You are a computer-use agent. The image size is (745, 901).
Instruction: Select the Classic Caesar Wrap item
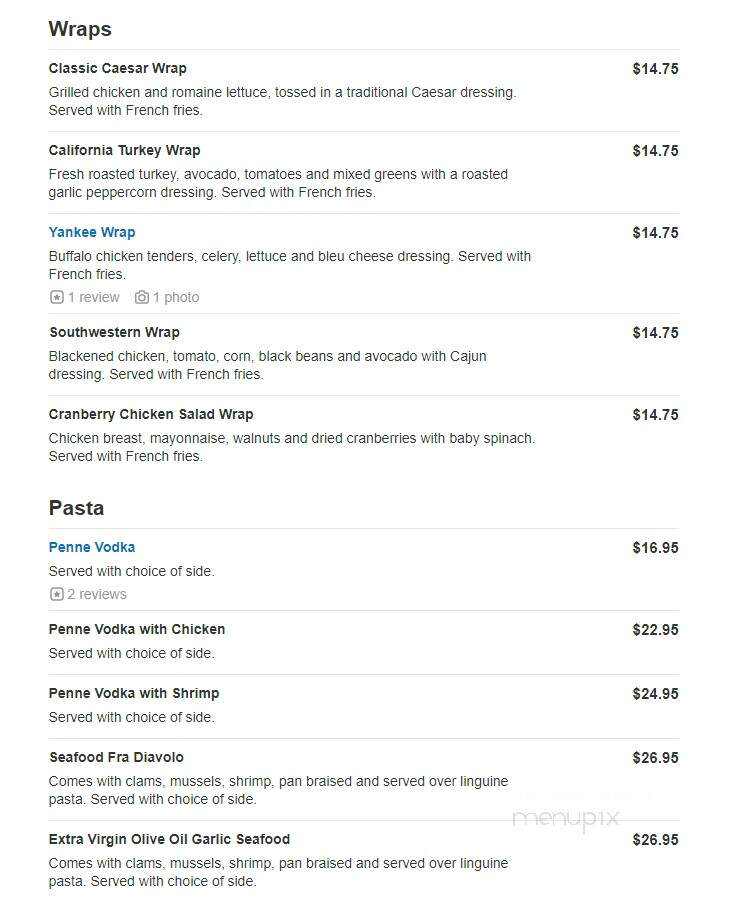118,68
